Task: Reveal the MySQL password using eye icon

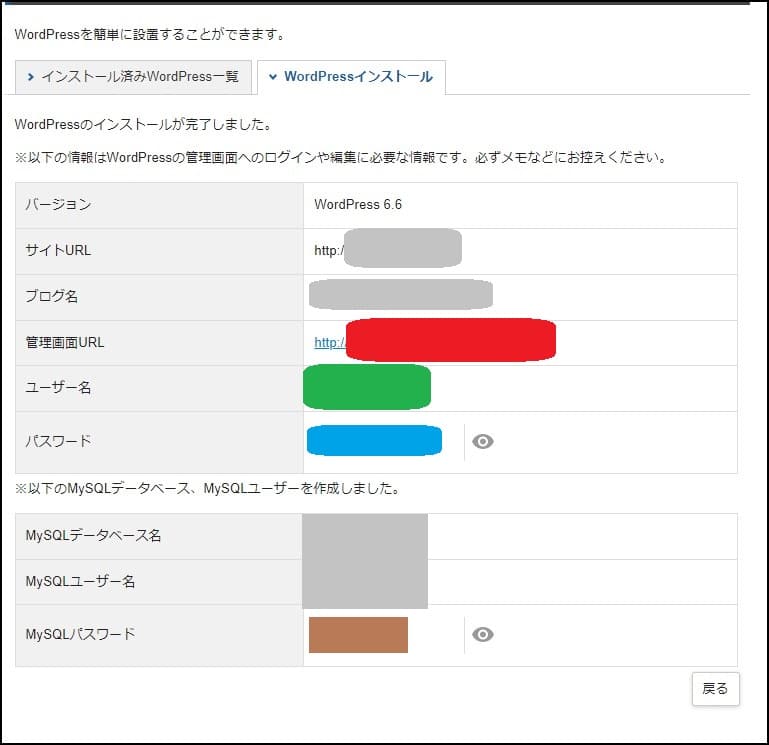Action: (x=483, y=634)
